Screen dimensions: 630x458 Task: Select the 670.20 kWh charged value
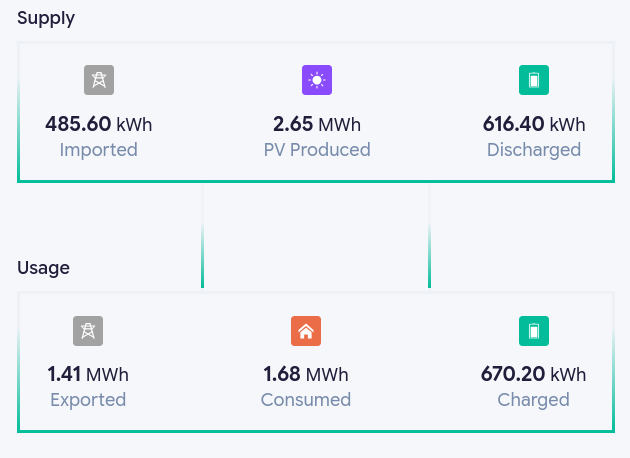coord(534,374)
